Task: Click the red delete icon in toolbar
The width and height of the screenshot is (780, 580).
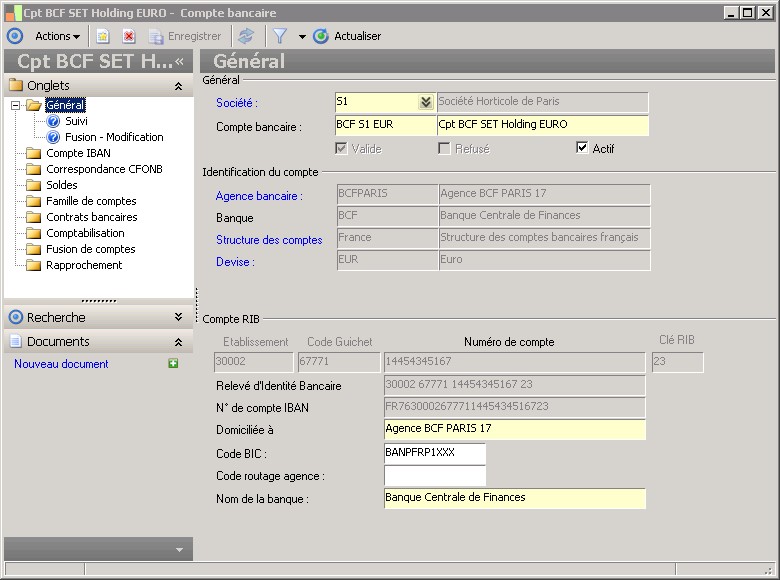Action: pos(129,36)
